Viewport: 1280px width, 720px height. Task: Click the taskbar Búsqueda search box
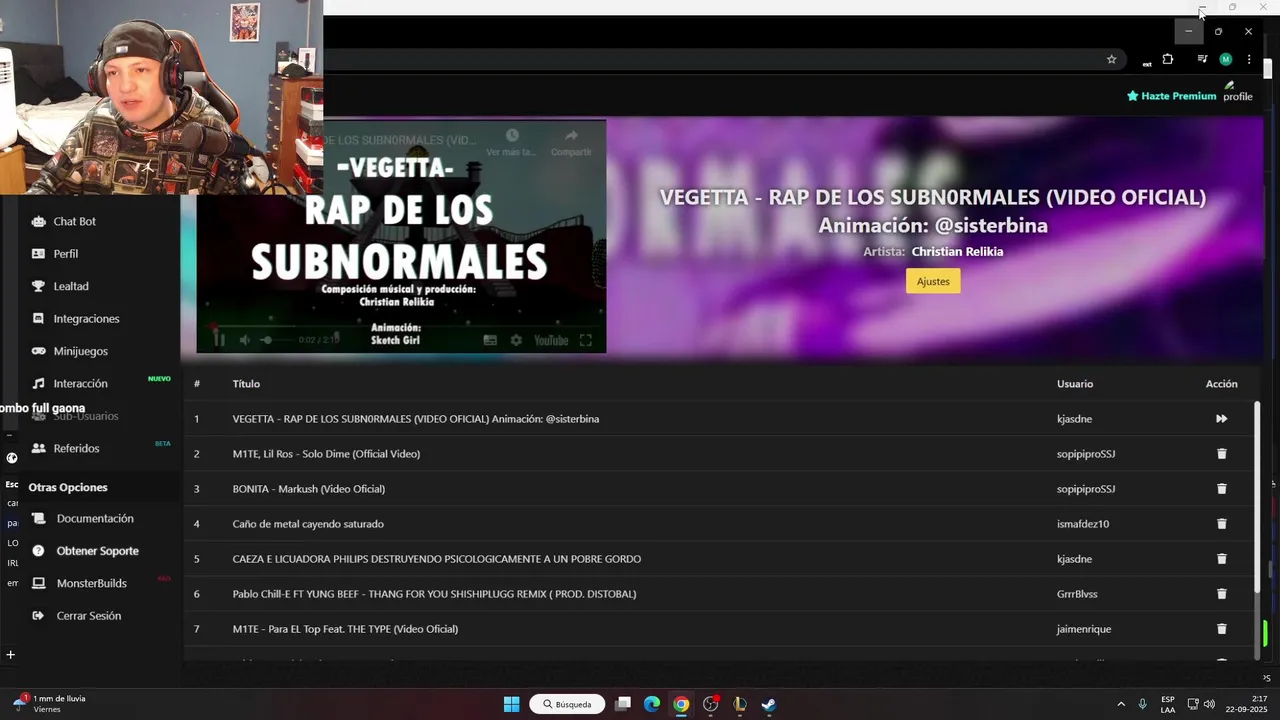567,704
